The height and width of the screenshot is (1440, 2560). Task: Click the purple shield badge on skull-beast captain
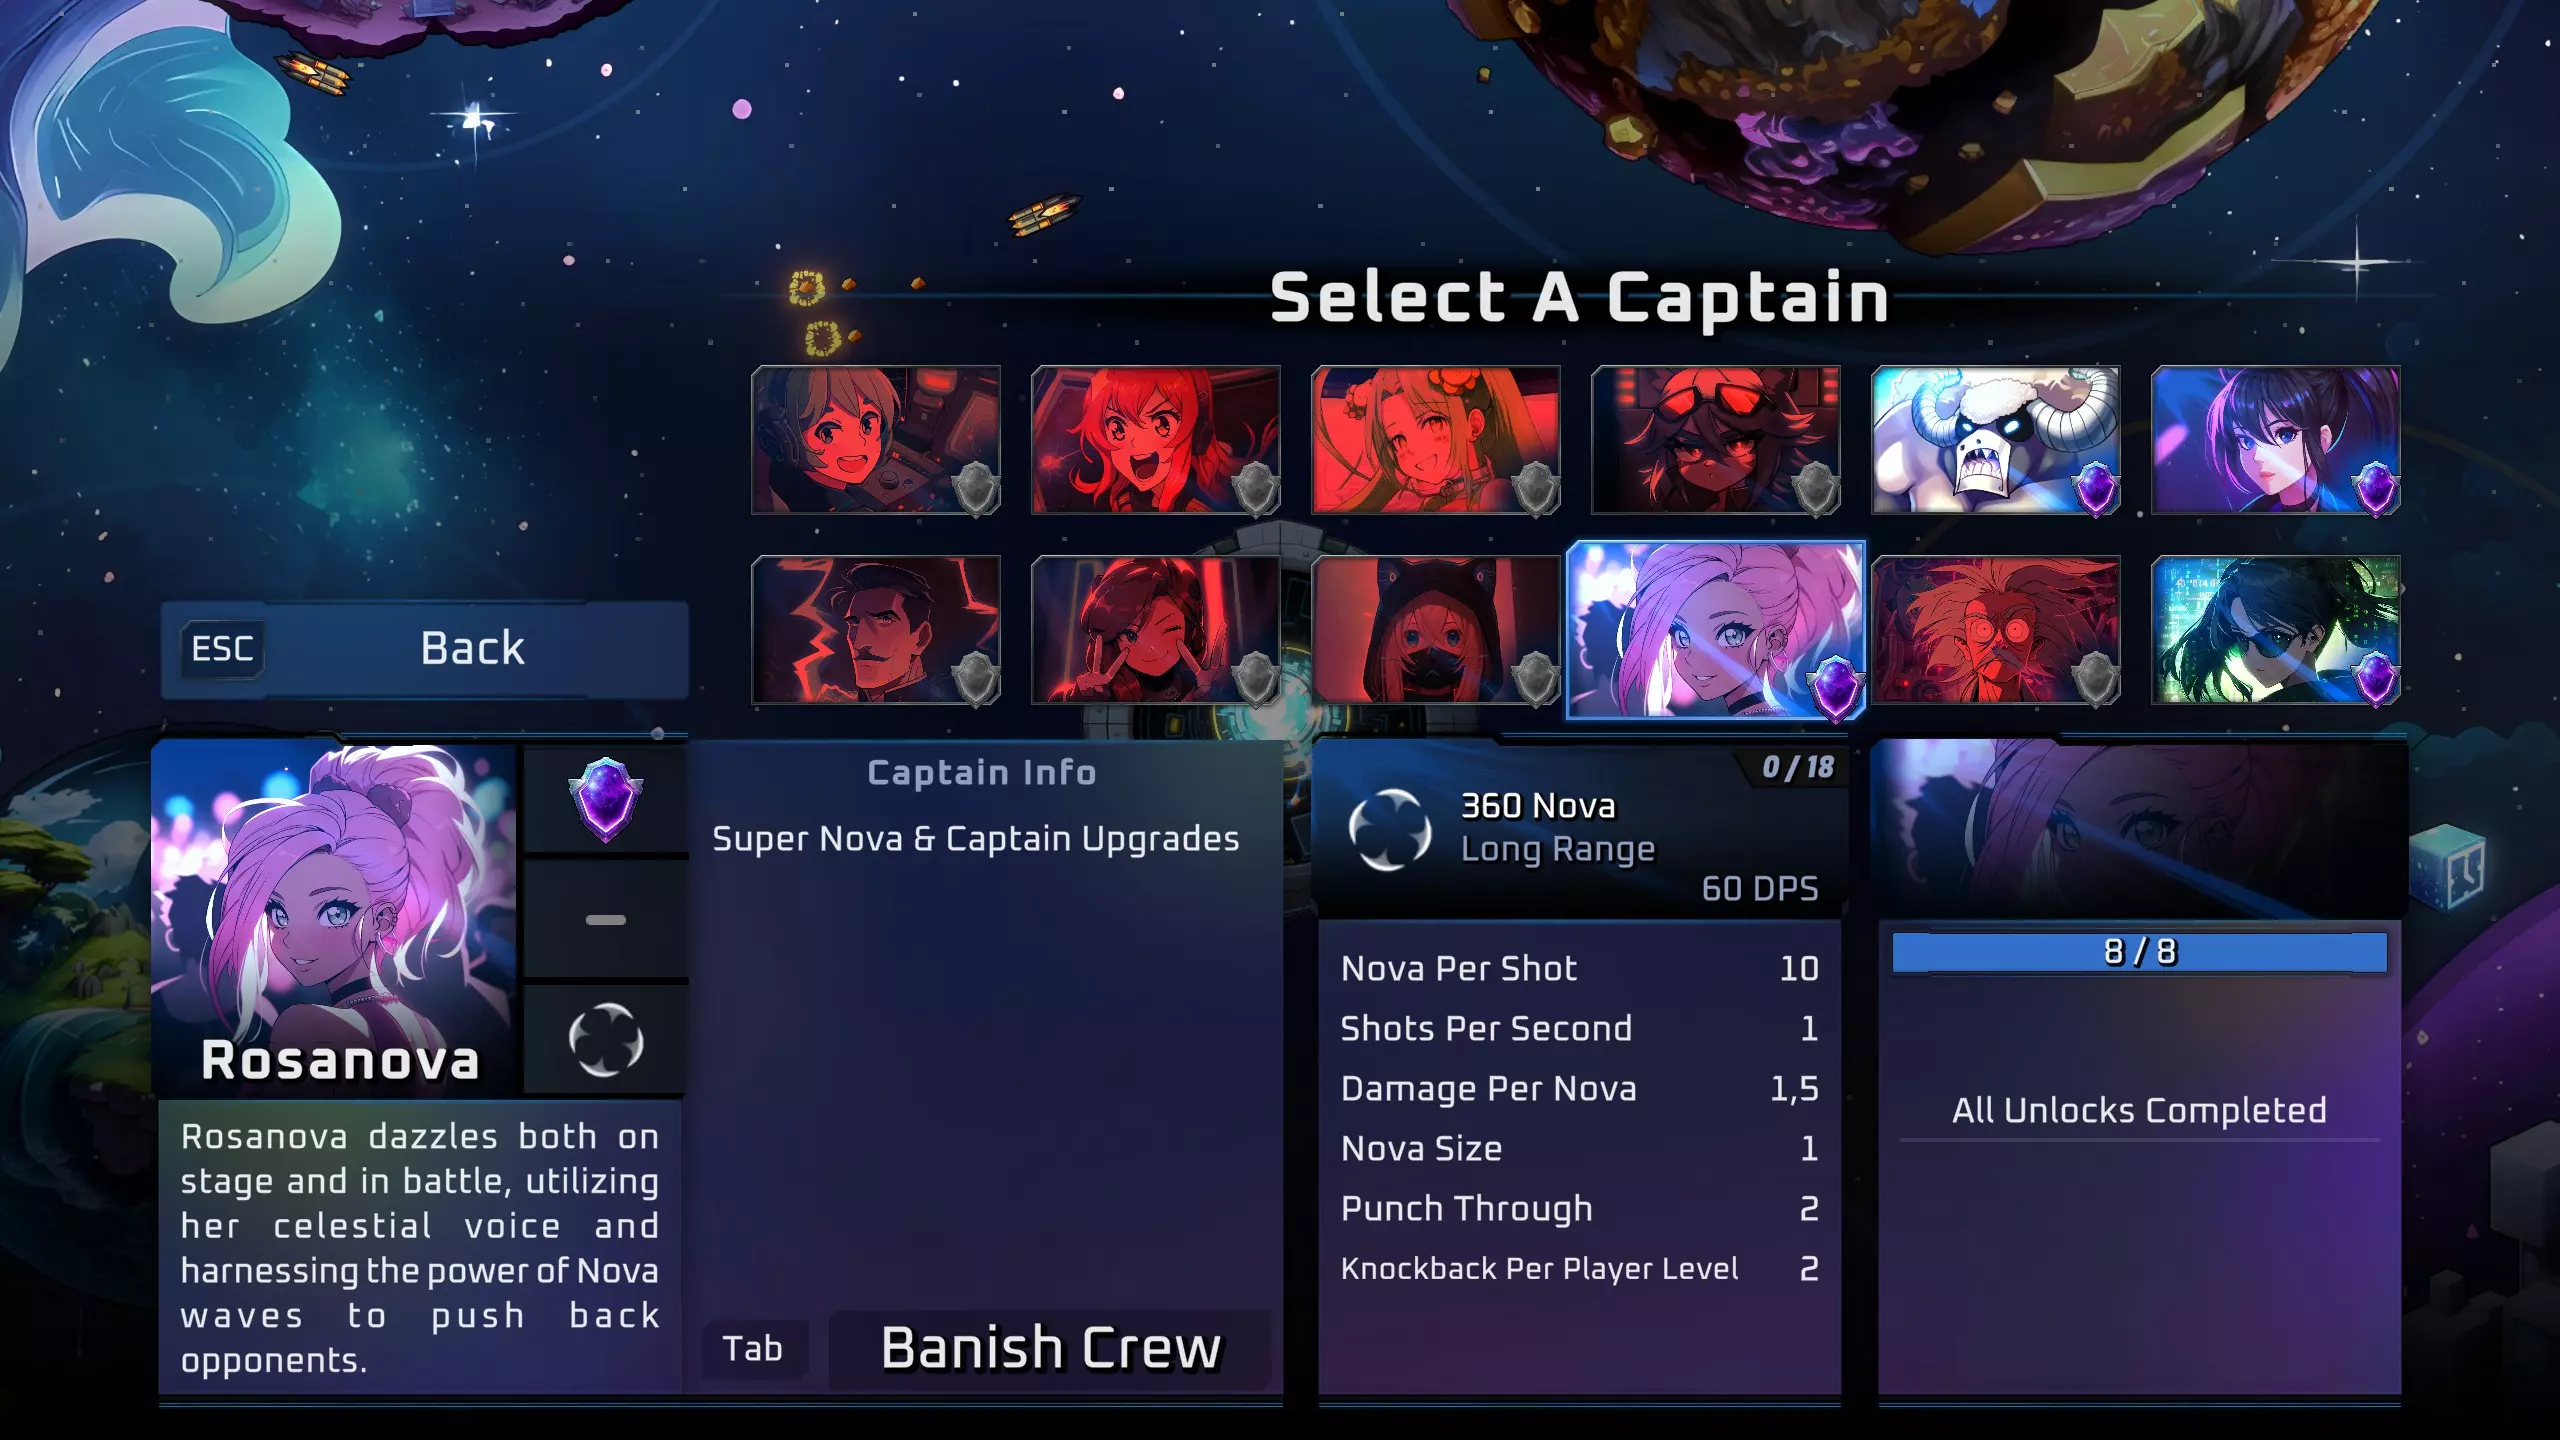tap(2095, 488)
